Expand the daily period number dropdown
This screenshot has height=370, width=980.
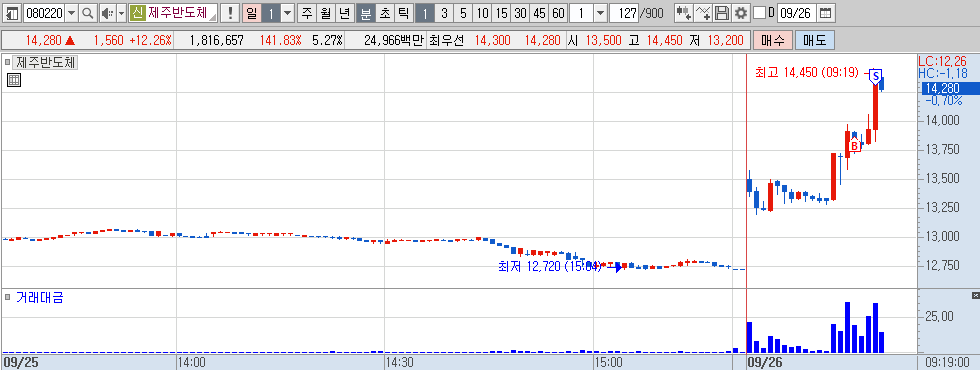[288, 12]
